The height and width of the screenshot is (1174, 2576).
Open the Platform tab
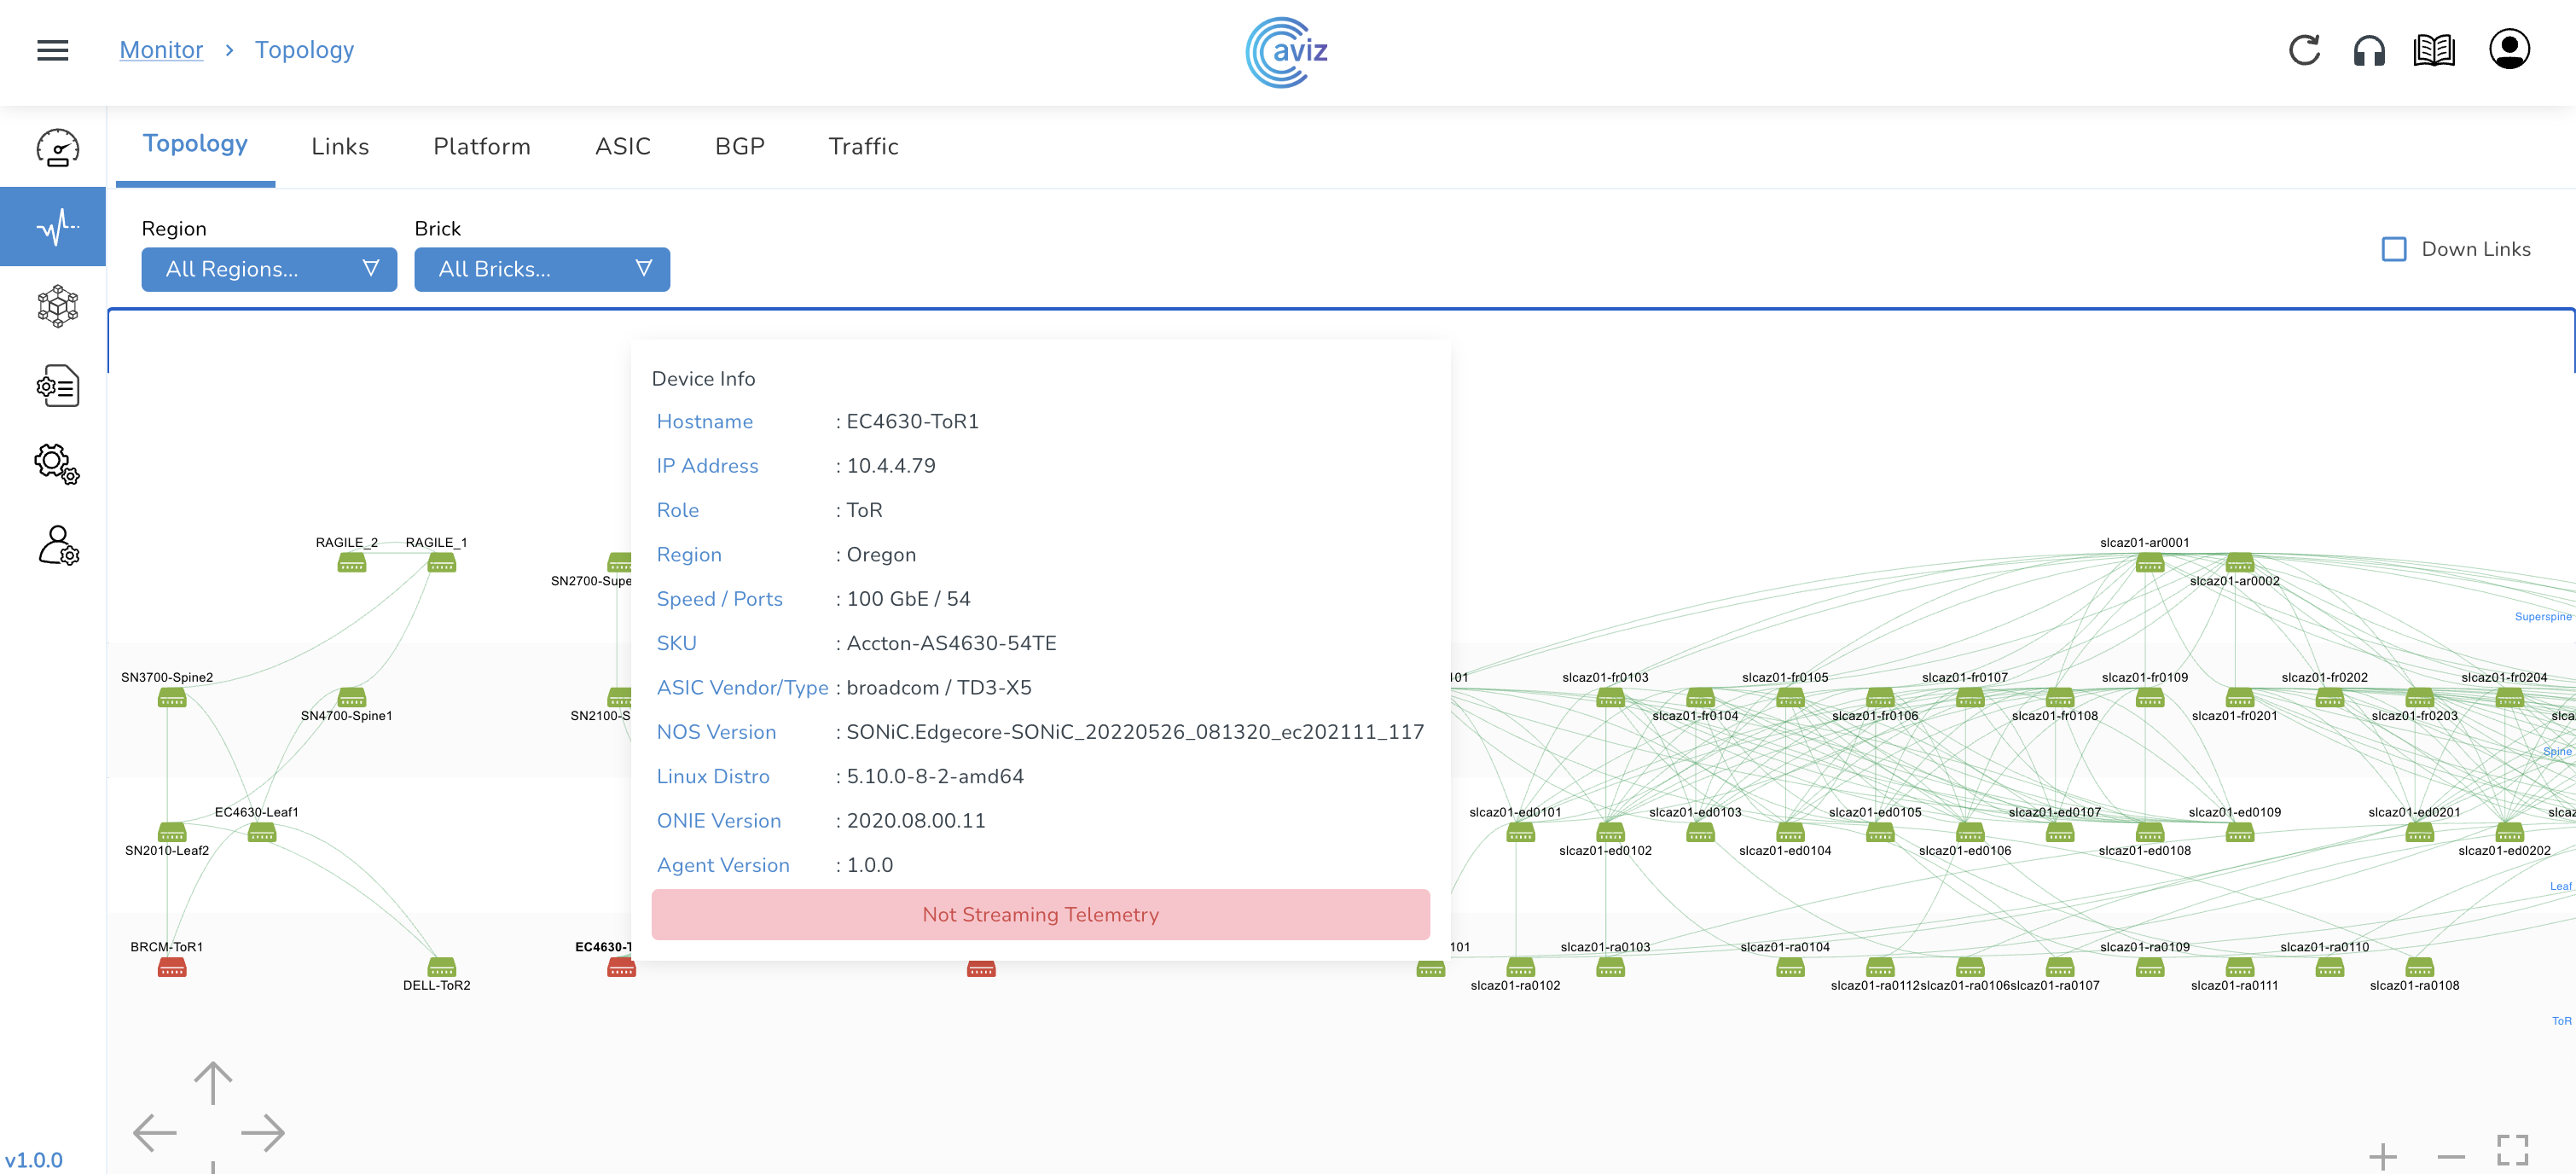tap(481, 147)
